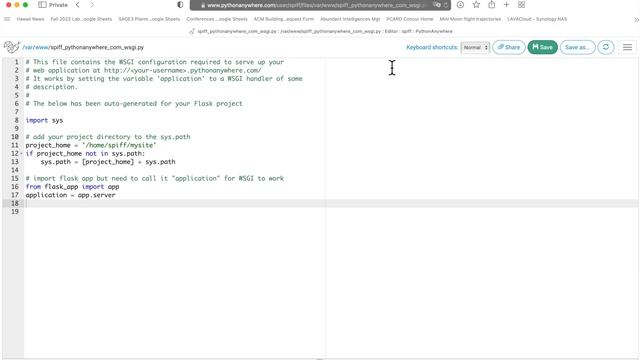Screen dimensions: 640x360
Task: Toggle the Safari sidebar icon
Action: (x=42, y=5)
